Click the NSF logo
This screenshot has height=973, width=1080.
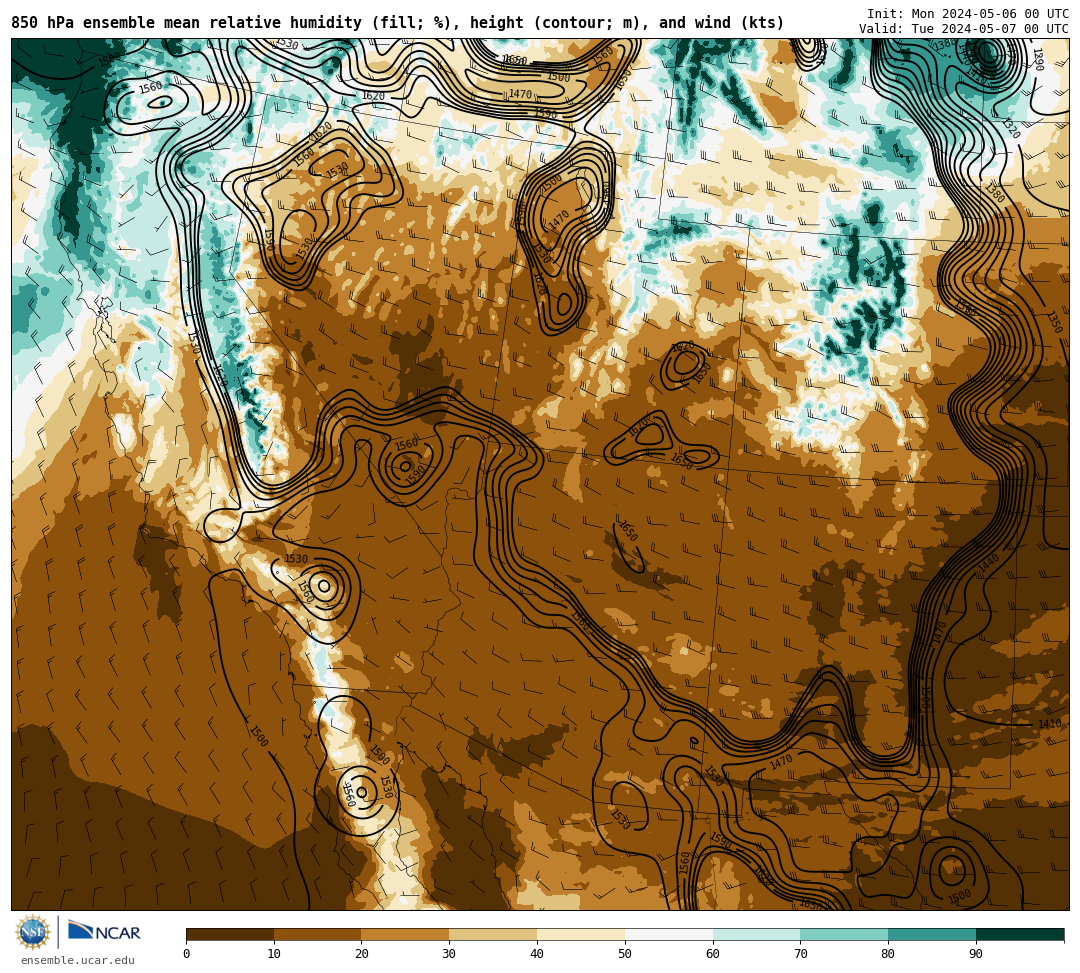32,932
